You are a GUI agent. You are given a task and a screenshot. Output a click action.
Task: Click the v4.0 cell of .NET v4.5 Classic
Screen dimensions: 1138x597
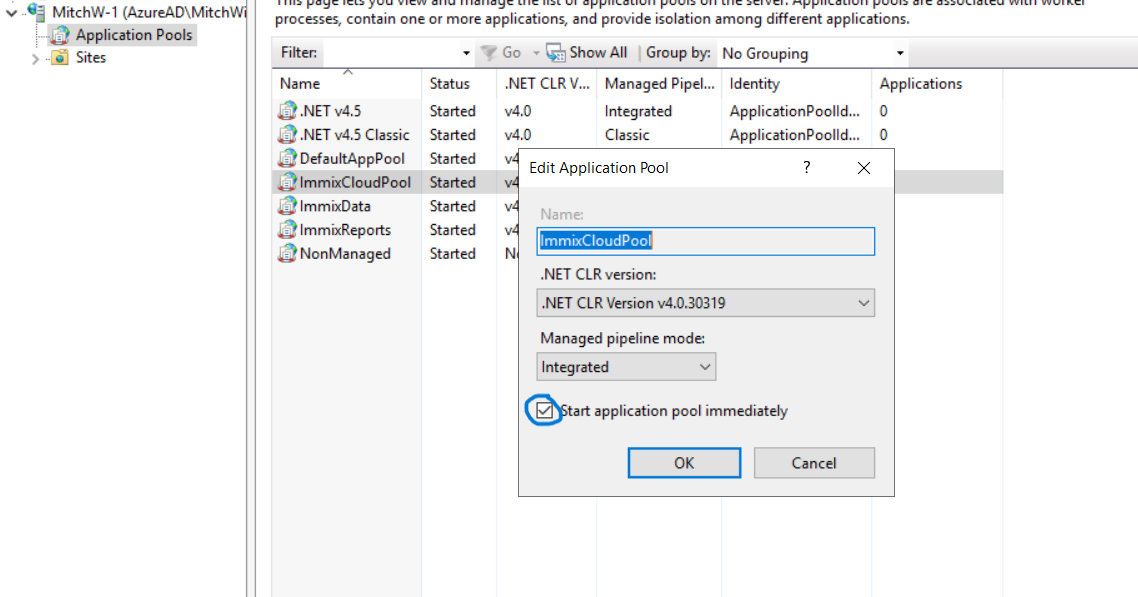[517, 135]
